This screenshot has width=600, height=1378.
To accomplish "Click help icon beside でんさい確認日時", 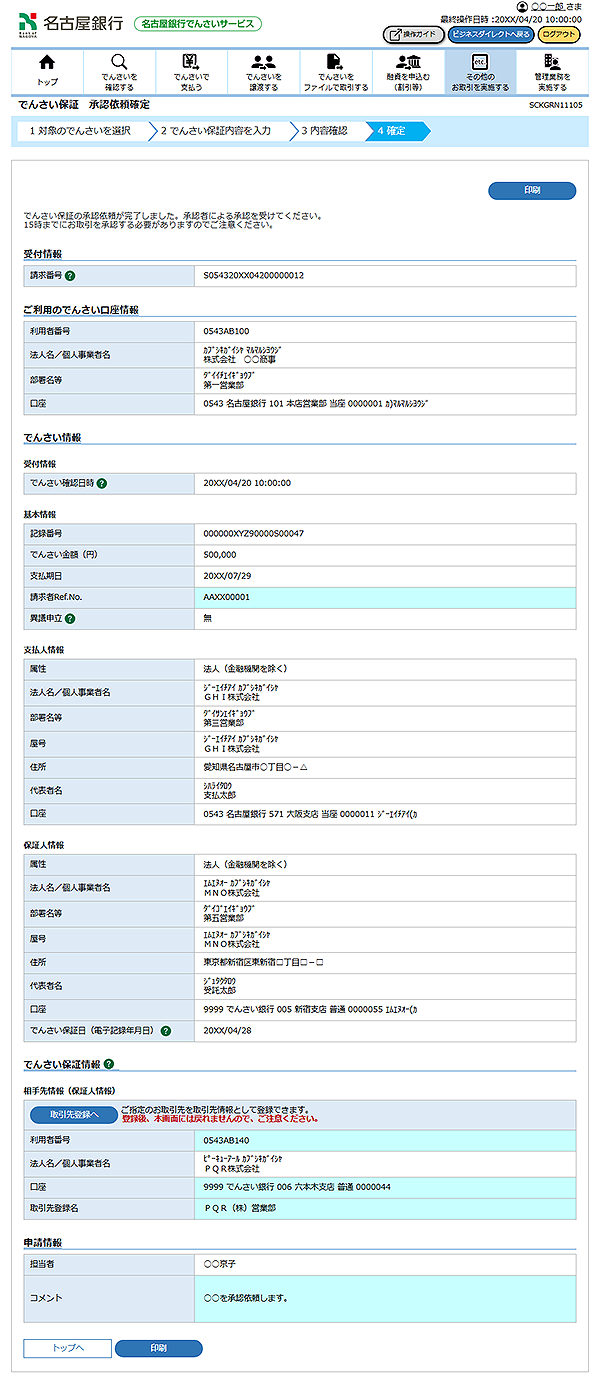I will 102,484.
